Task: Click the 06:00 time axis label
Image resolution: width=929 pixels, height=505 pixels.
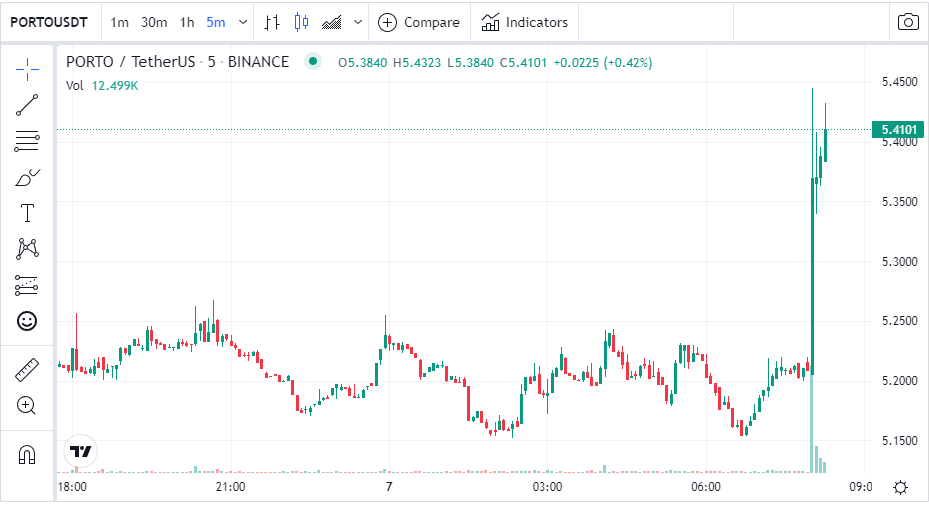Action: (706, 487)
